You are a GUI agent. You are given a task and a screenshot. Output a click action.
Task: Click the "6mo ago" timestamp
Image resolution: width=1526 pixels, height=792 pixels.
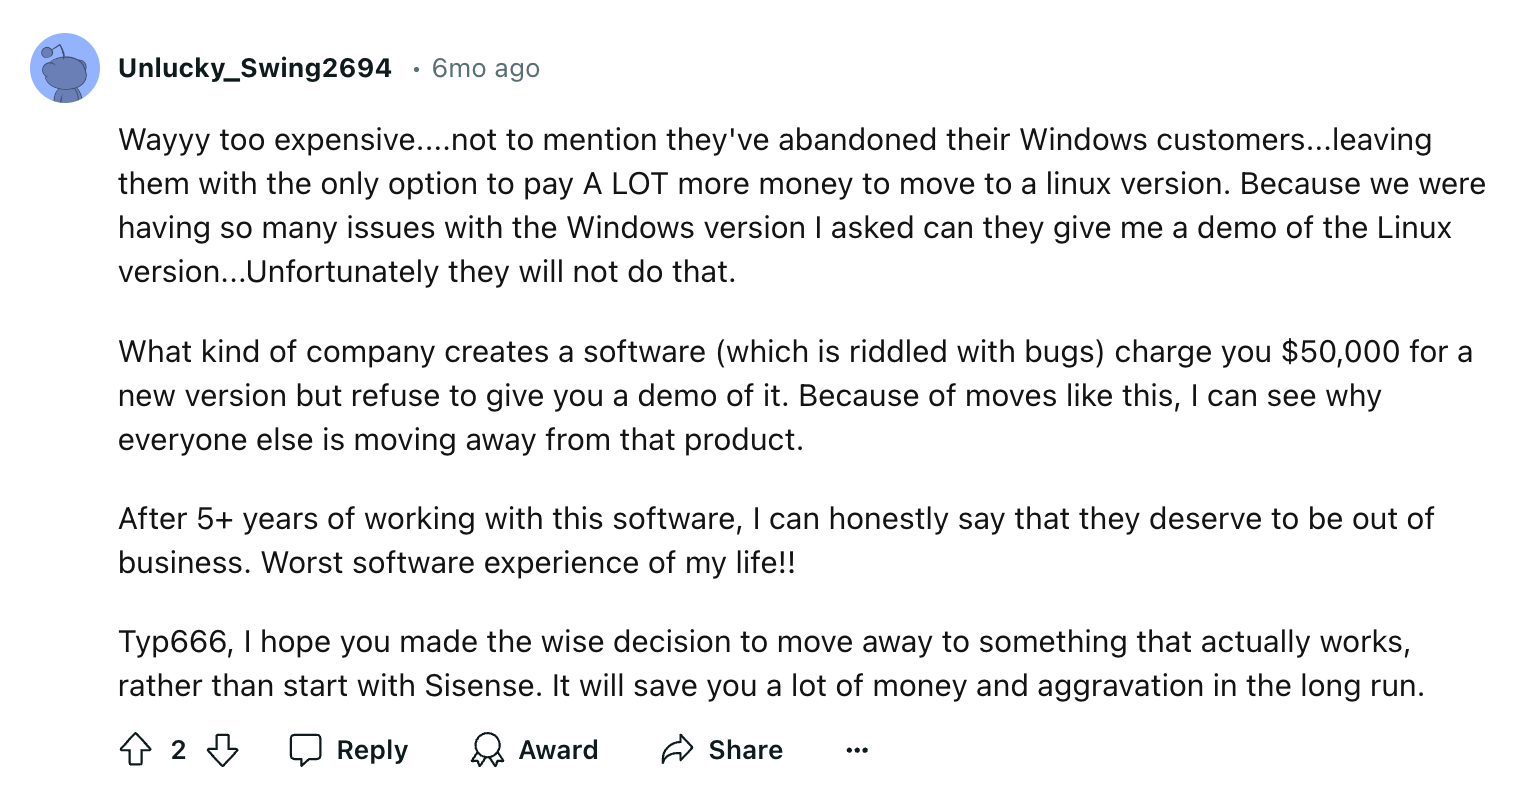coord(485,68)
